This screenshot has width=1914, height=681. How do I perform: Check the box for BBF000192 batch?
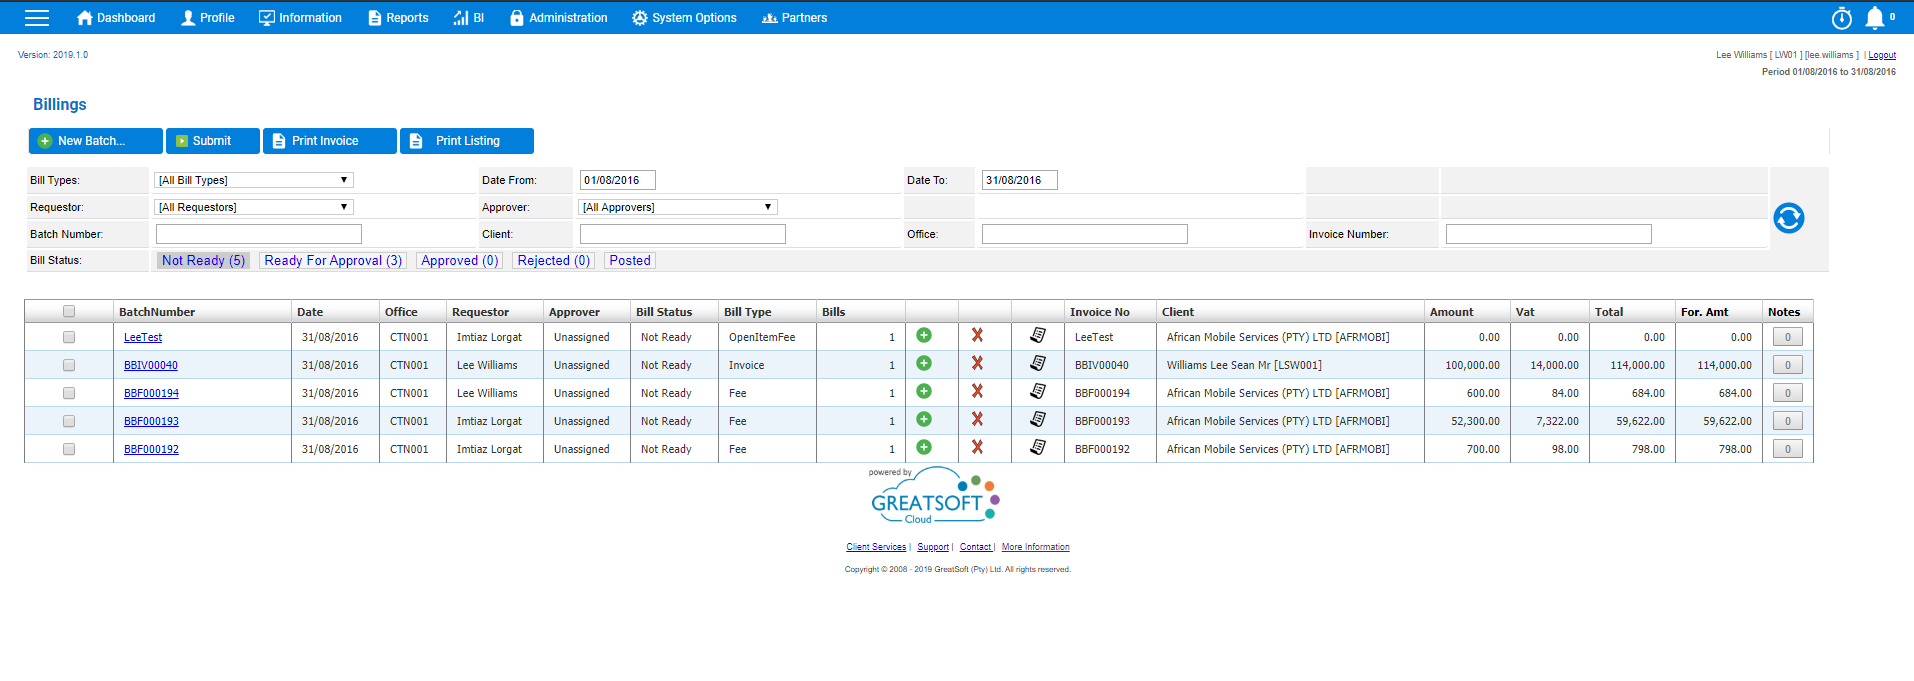click(x=69, y=449)
